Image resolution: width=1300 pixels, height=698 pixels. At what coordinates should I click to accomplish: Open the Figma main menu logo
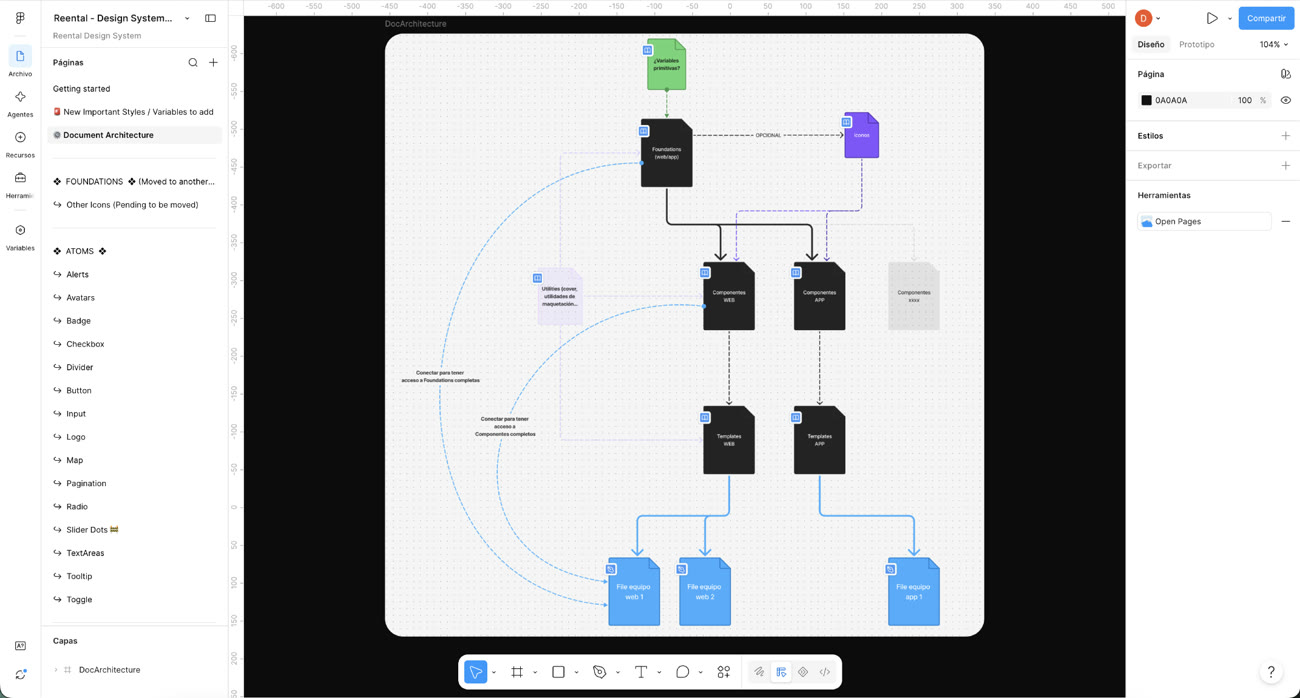[20, 18]
